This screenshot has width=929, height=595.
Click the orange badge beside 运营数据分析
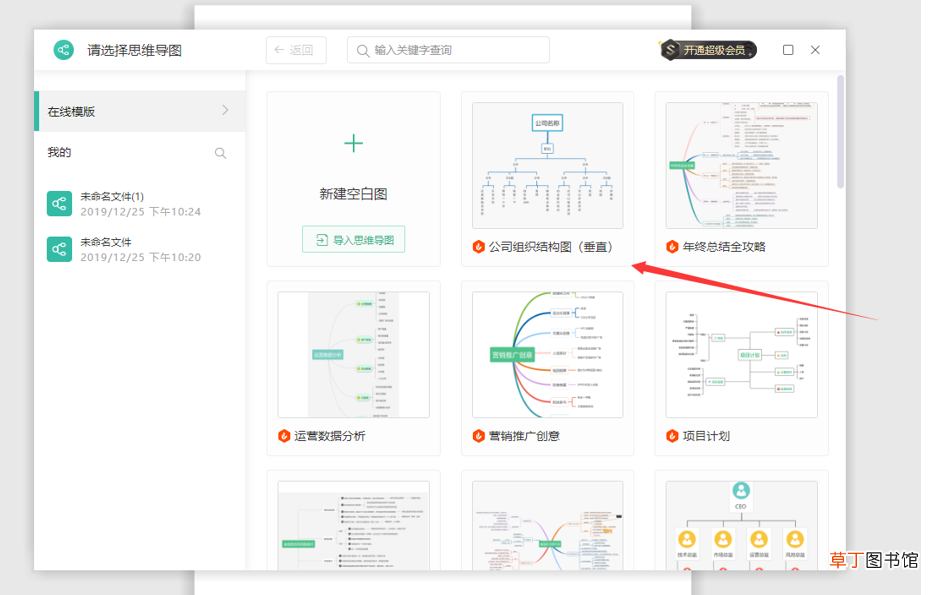click(284, 436)
